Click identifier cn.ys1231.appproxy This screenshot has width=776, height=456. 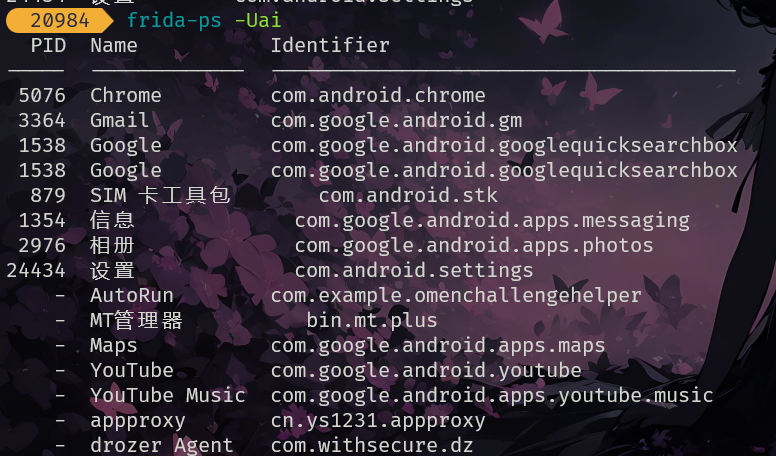coord(378,422)
